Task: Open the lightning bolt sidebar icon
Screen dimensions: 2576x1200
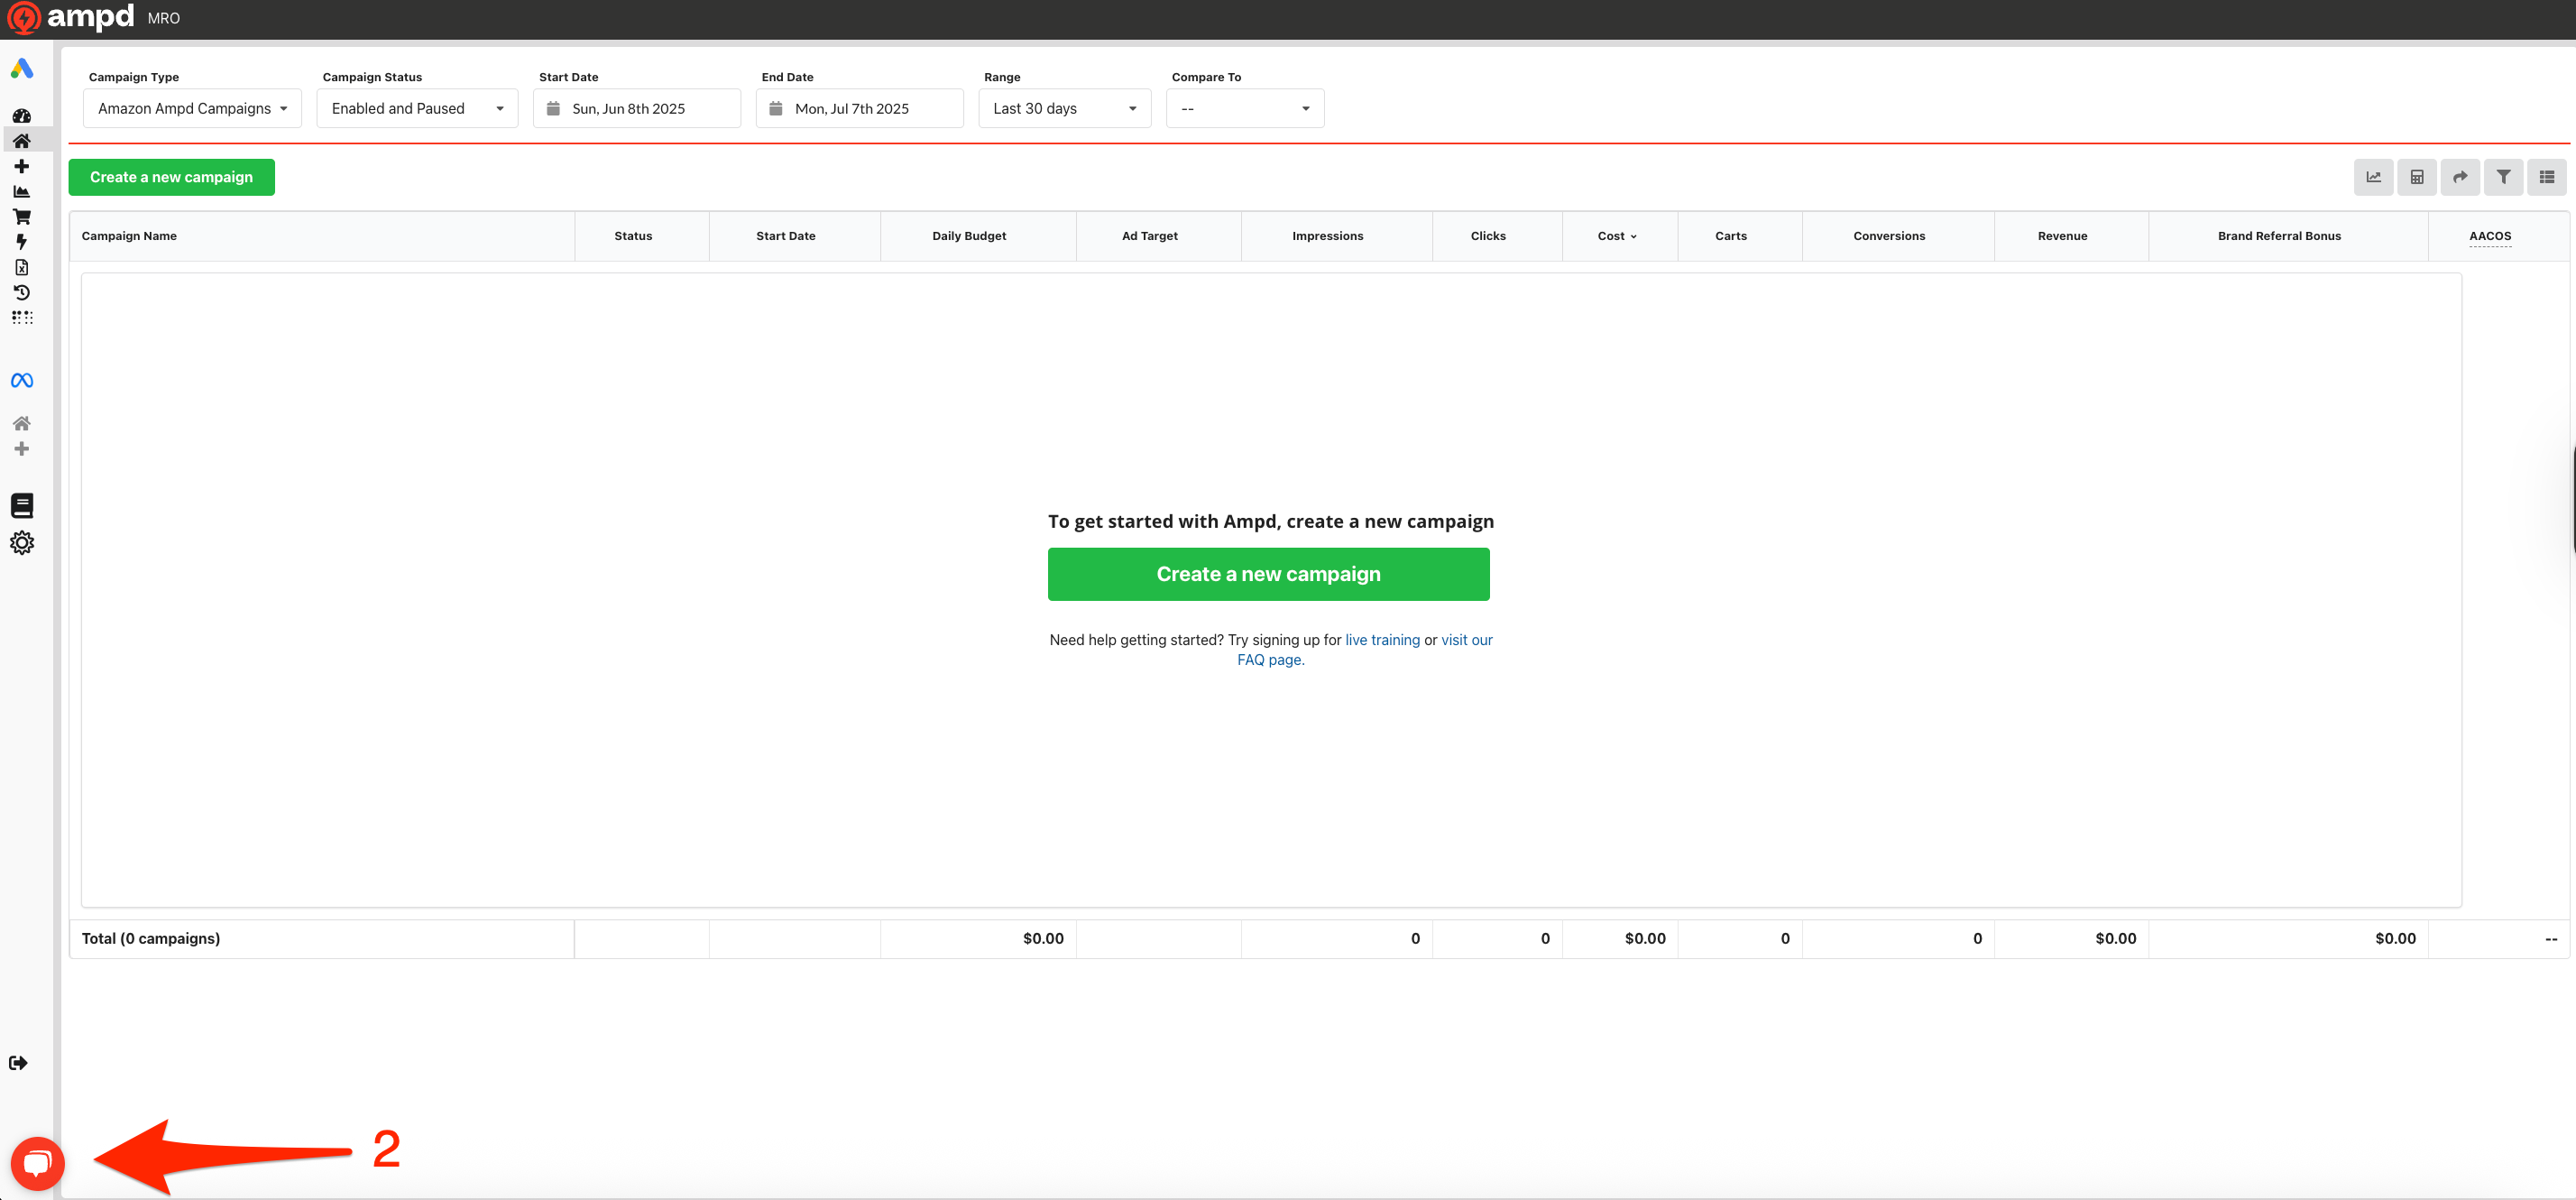Action: tap(22, 242)
